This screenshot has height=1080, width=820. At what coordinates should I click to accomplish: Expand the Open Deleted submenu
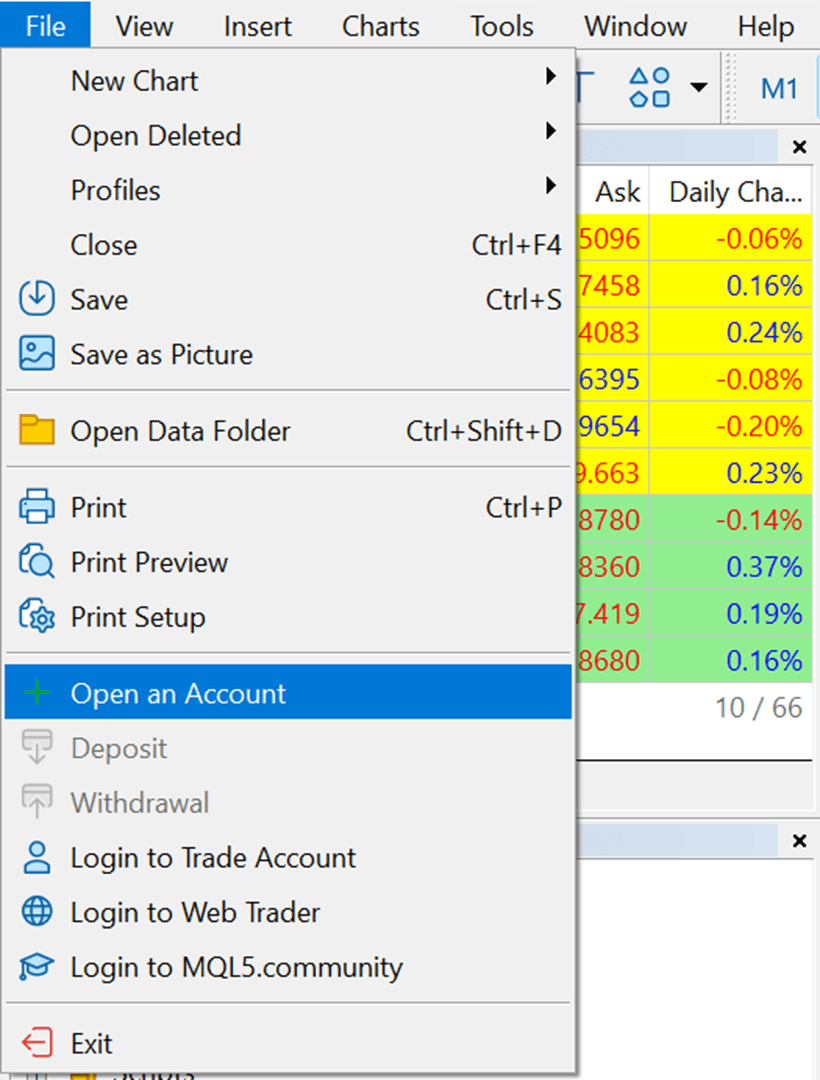550,131
